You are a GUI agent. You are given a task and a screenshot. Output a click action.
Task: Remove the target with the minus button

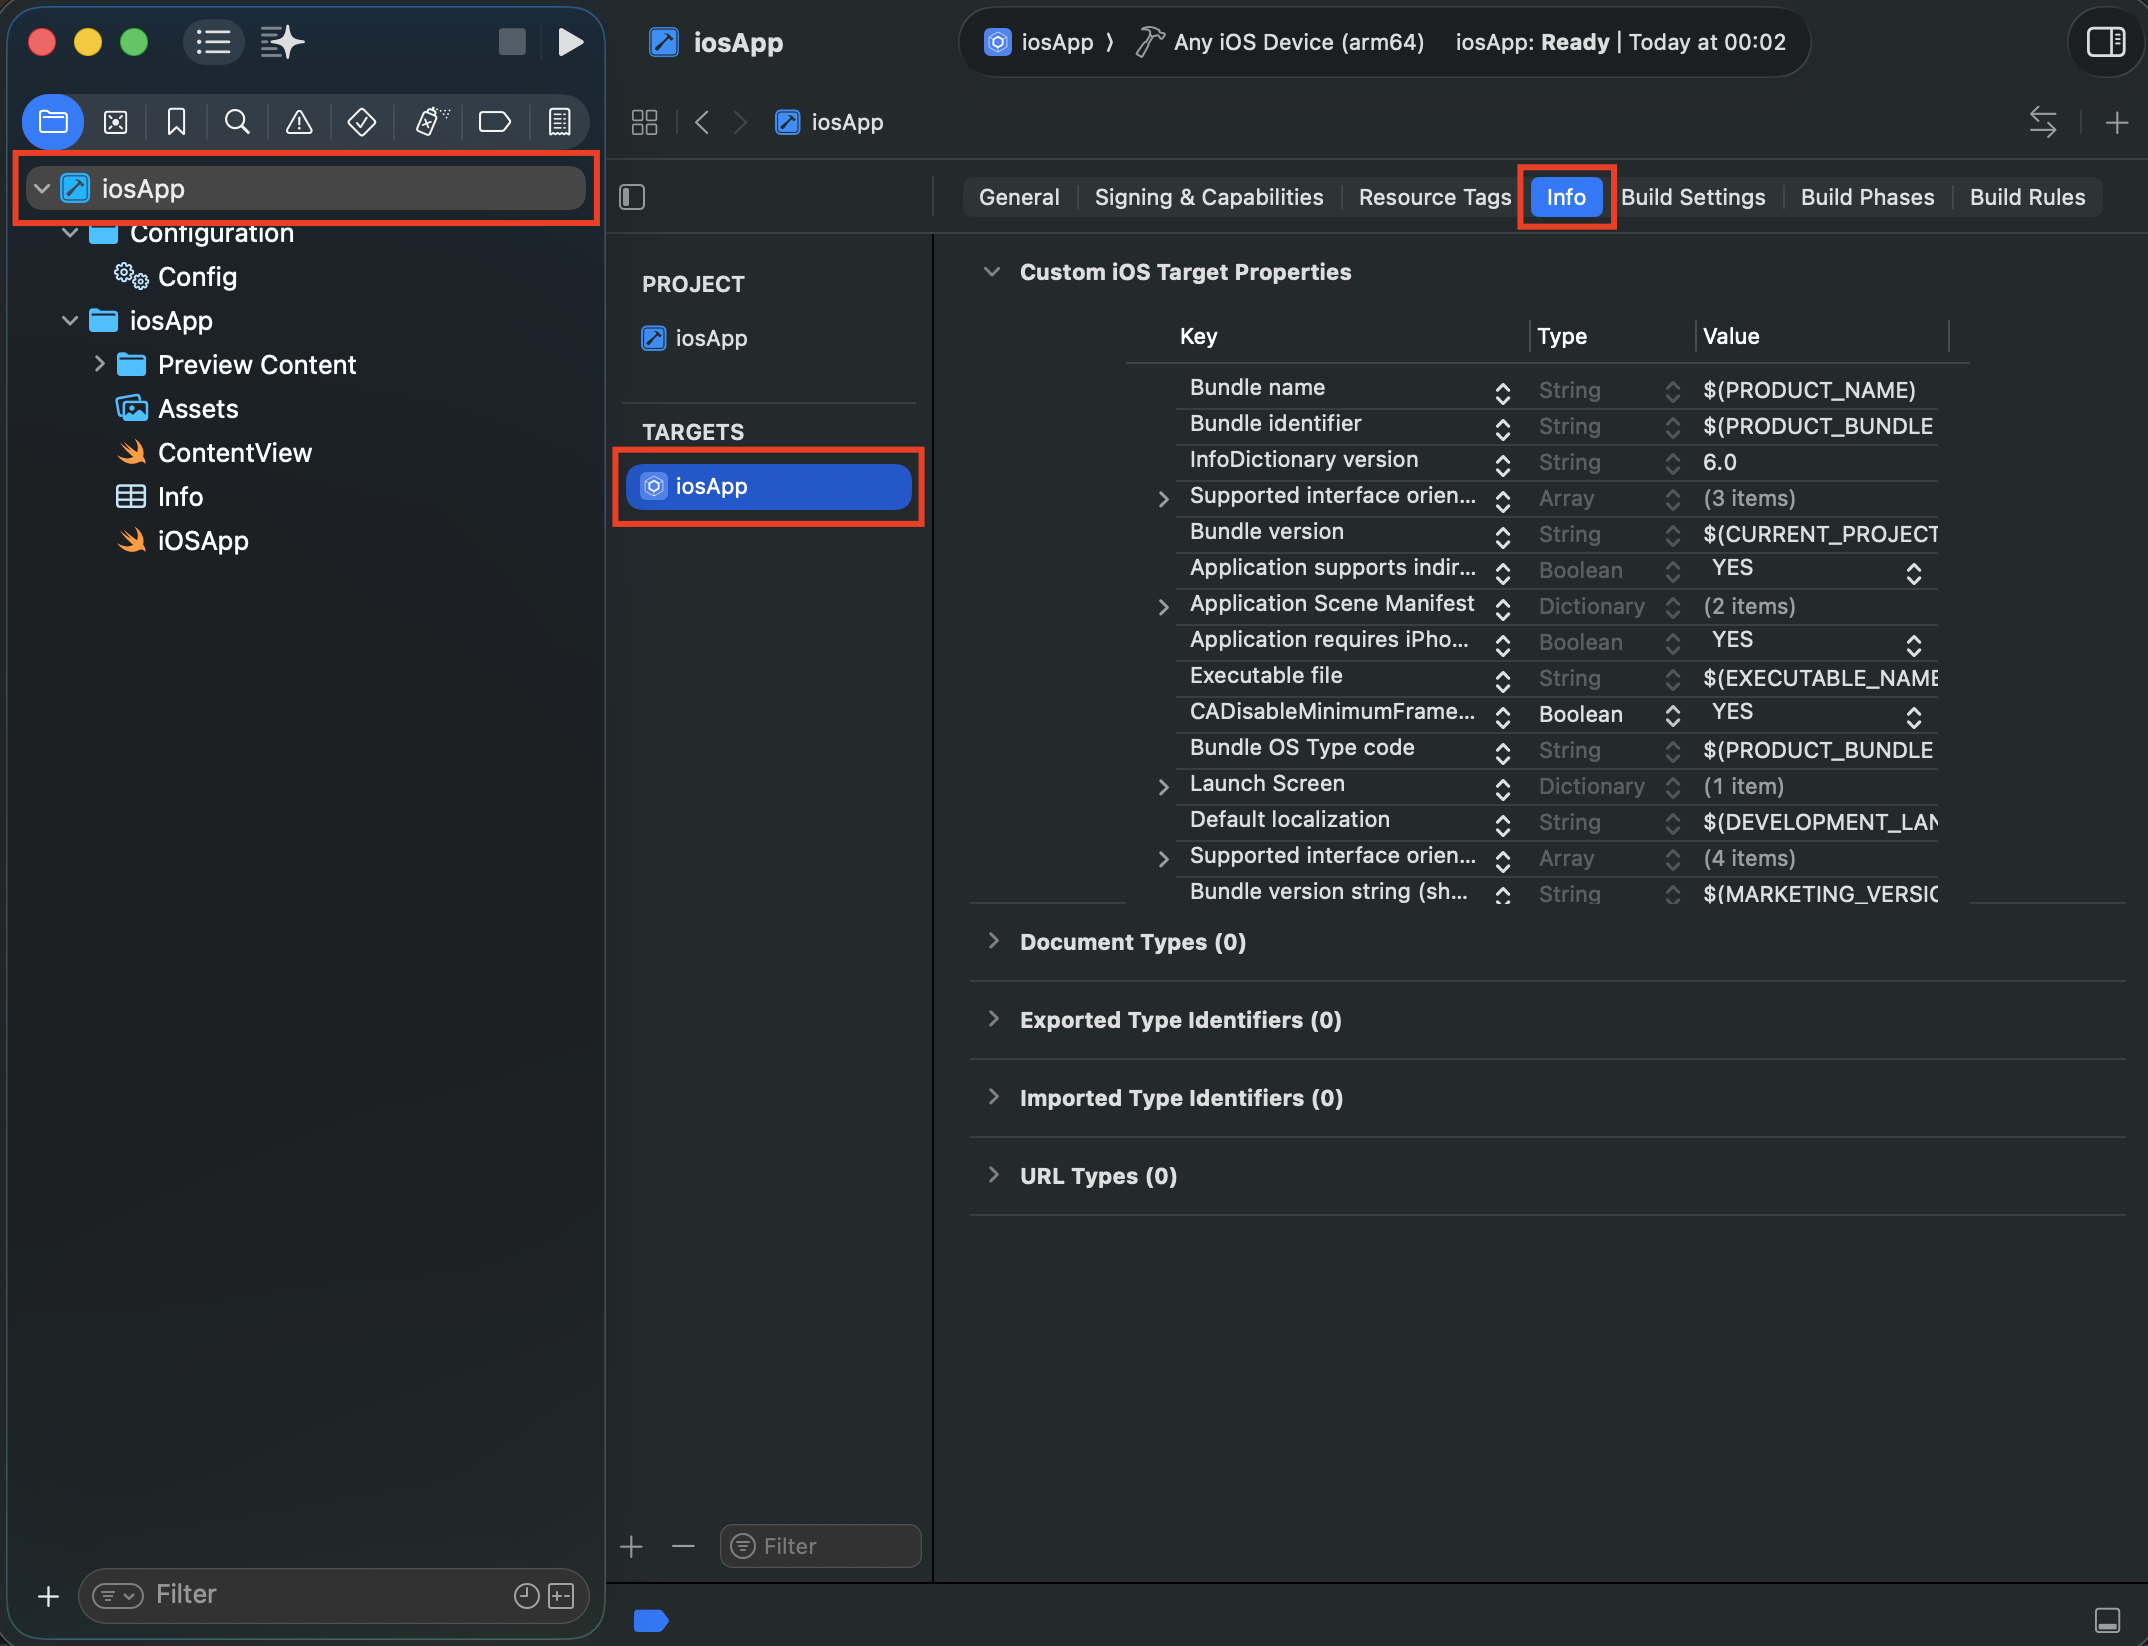[x=683, y=1547]
